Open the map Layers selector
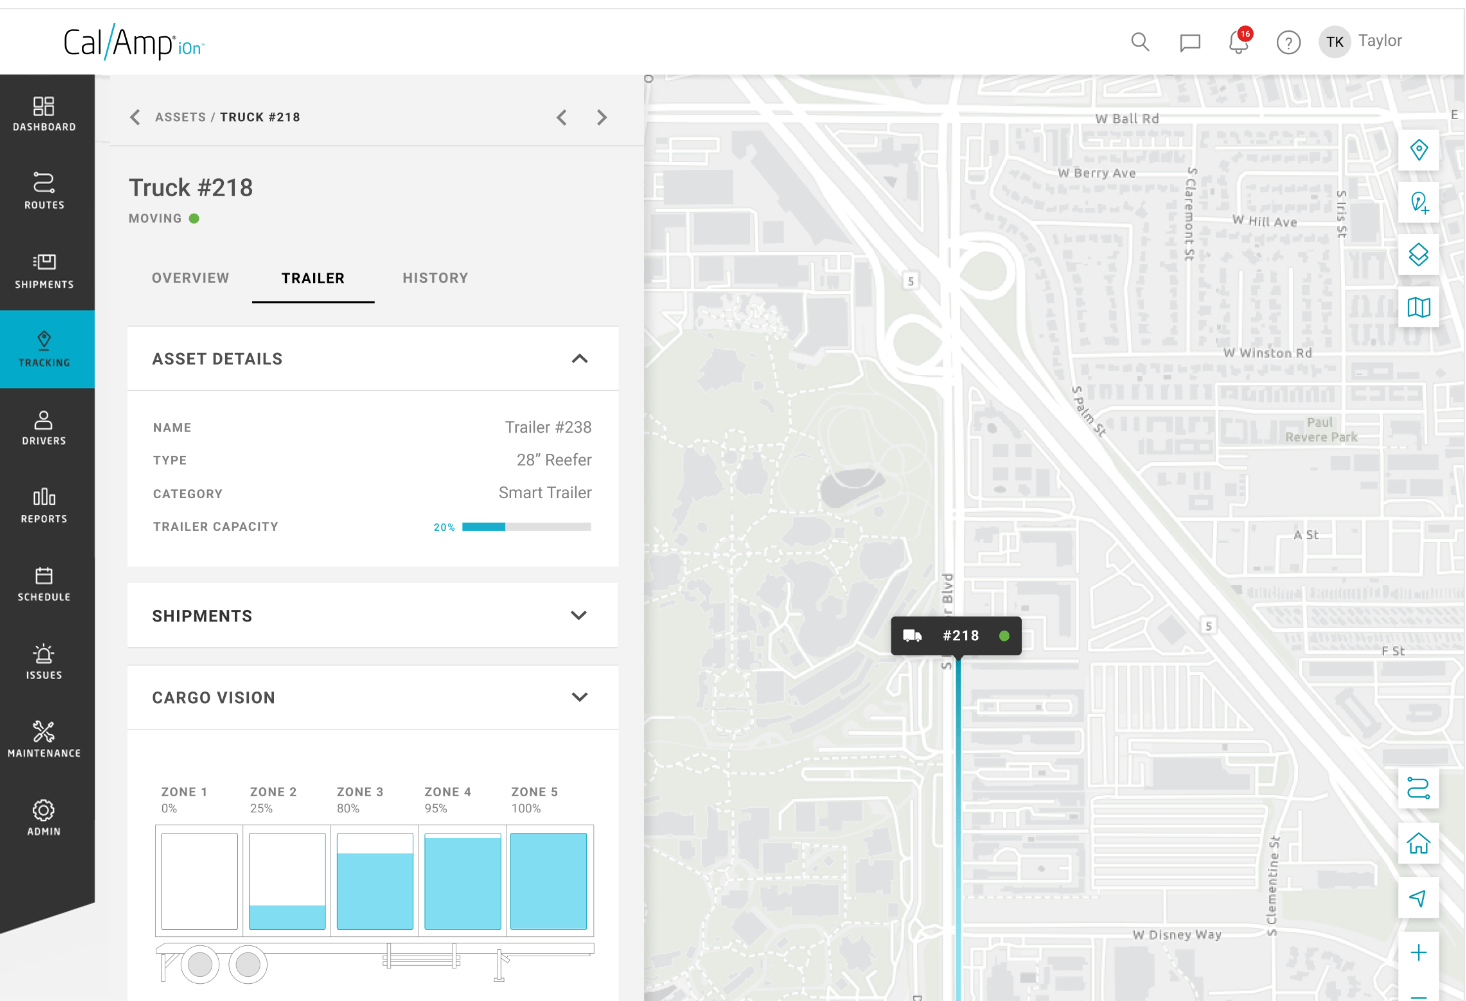1466x1001 pixels. click(1418, 254)
